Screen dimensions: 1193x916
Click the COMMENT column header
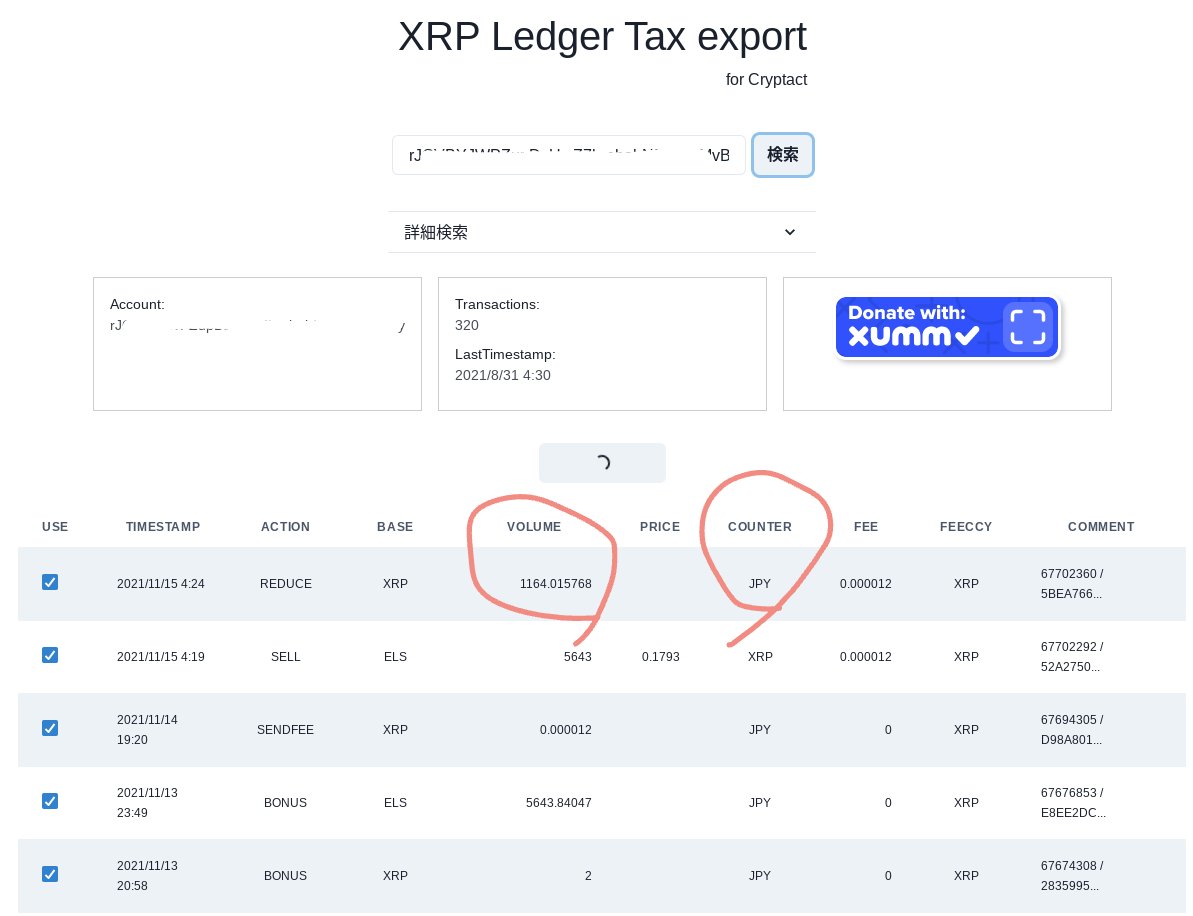[x=1101, y=526]
